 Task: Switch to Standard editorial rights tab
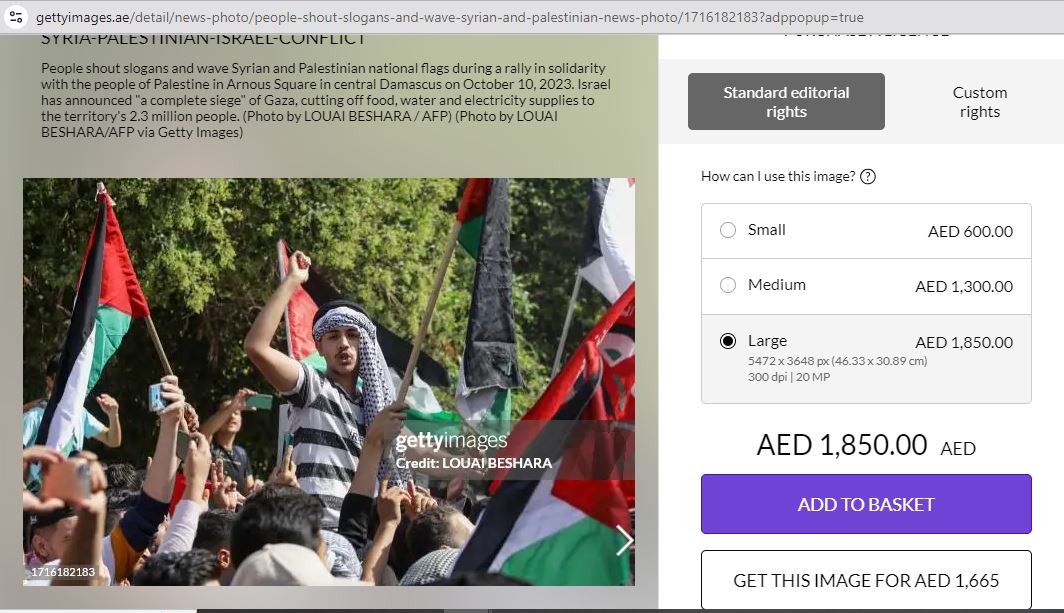click(x=786, y=102)
